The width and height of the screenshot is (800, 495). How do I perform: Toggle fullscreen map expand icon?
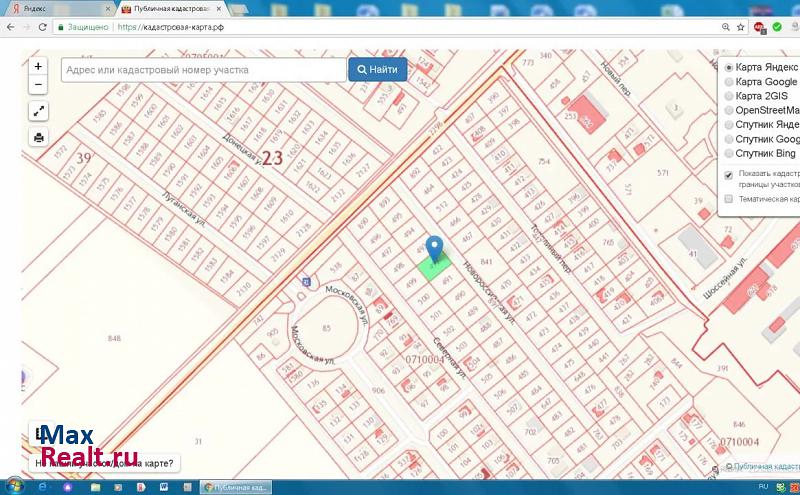click(x=38, y=111)
